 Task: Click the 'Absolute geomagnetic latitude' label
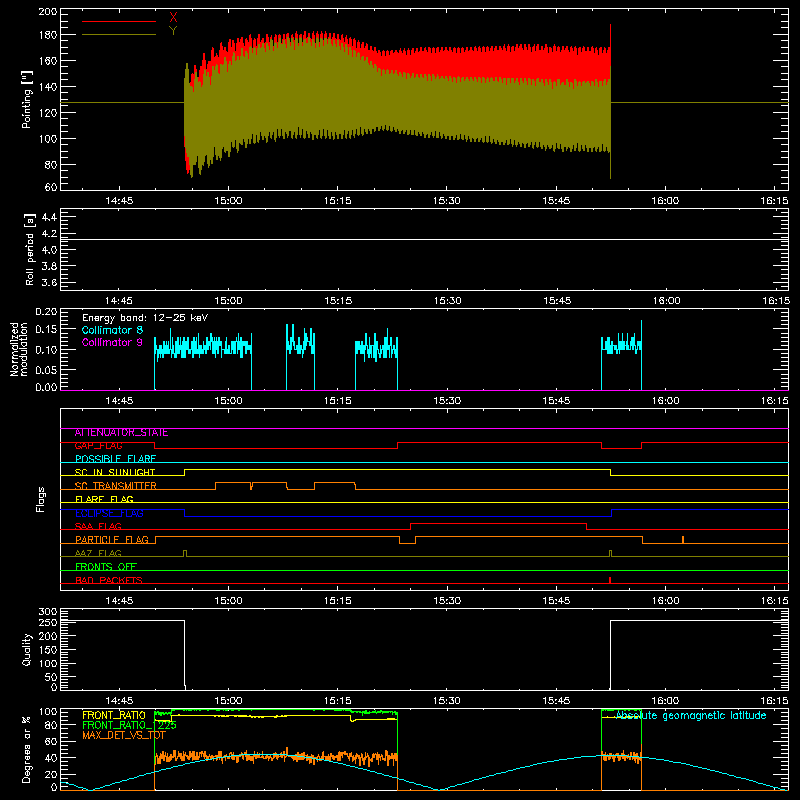pyautogui.click(x=691, y=715)
